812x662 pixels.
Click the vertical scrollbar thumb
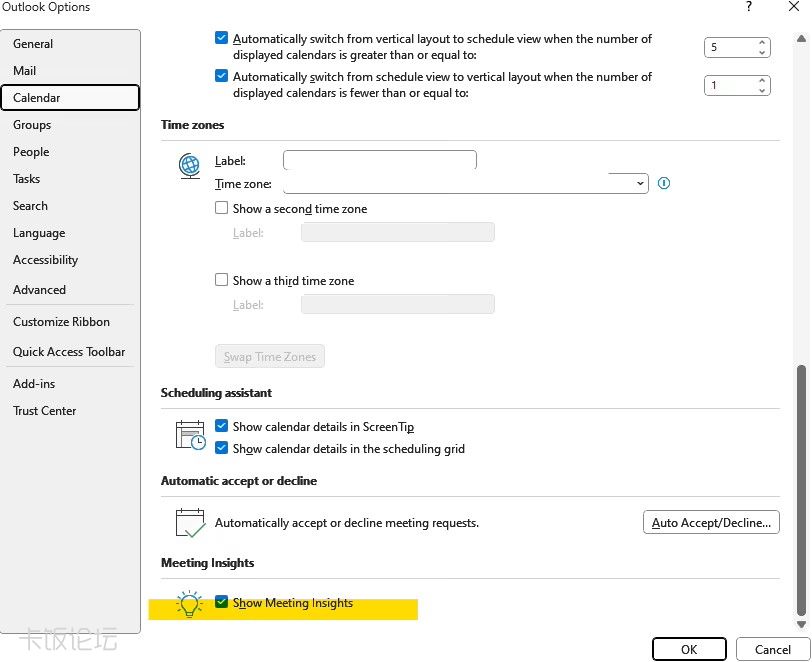tap(801, 491)
